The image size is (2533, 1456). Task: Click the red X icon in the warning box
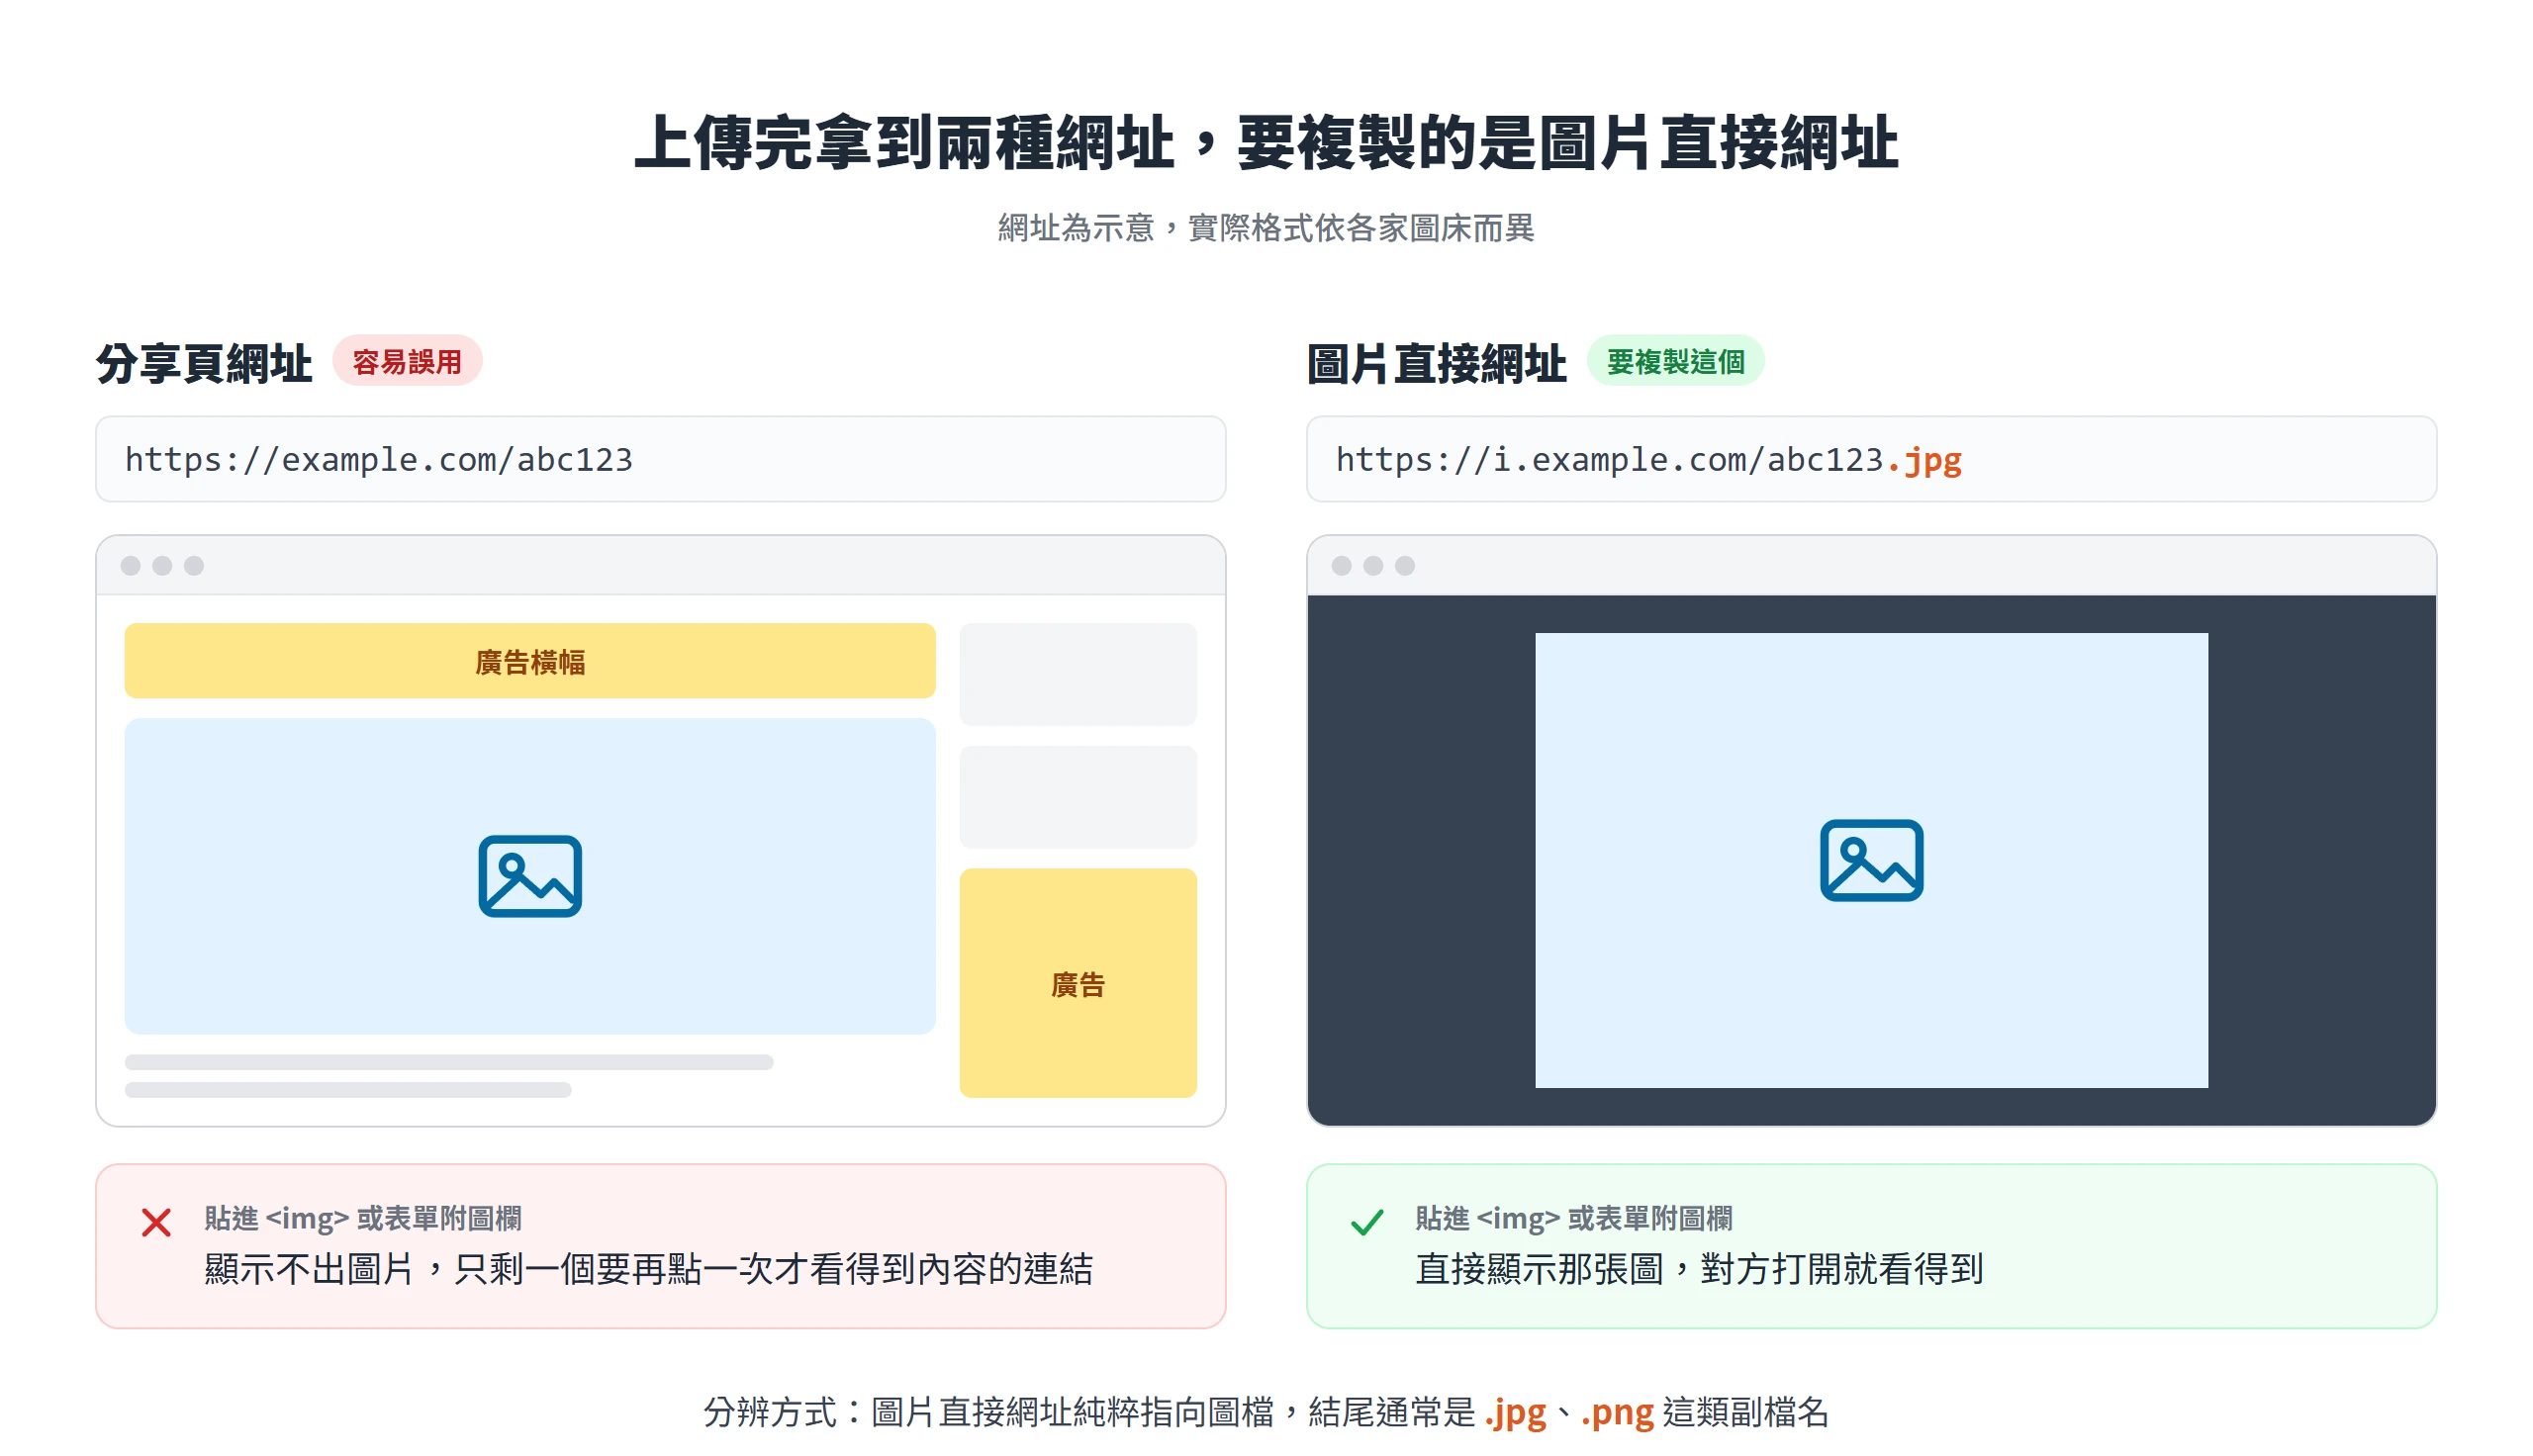tap(156, 1222)
